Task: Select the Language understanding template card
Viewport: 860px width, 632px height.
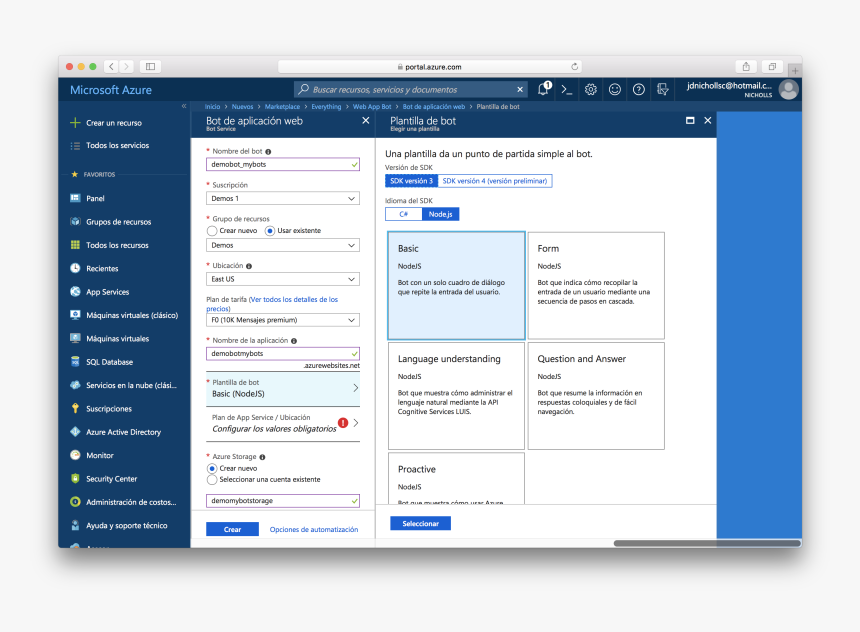Action: (x=456, y=396)
